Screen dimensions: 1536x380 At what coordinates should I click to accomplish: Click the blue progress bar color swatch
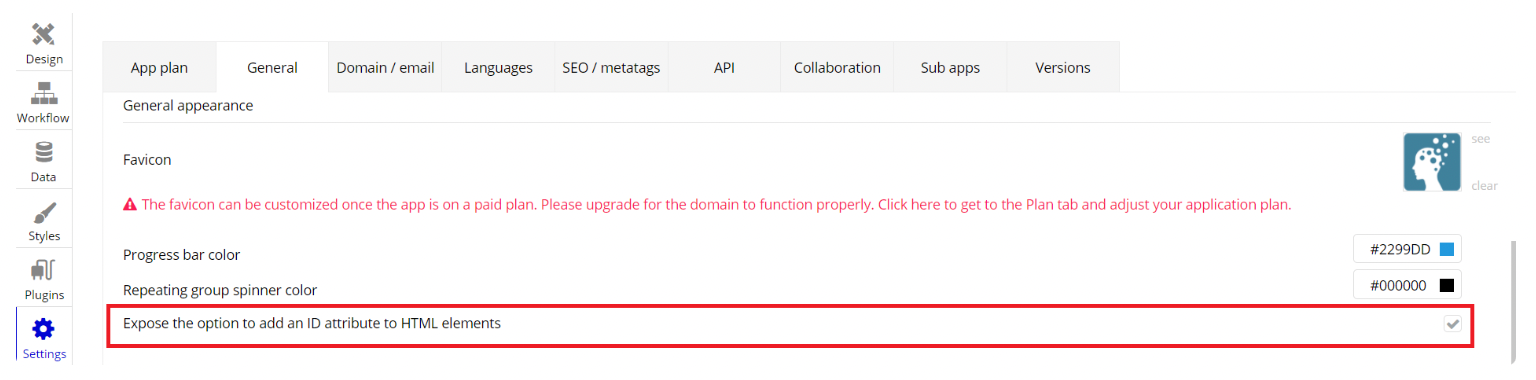pos(1446,250)
